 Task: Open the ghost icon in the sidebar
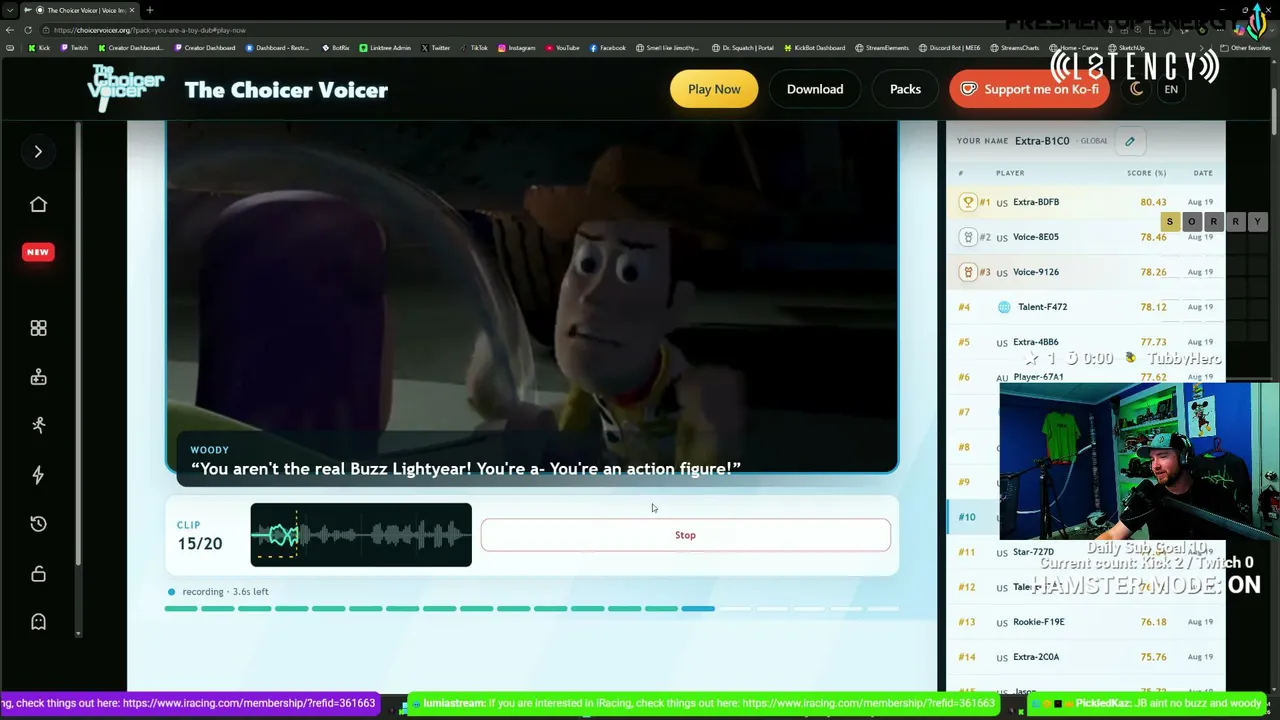coord(38,622)
